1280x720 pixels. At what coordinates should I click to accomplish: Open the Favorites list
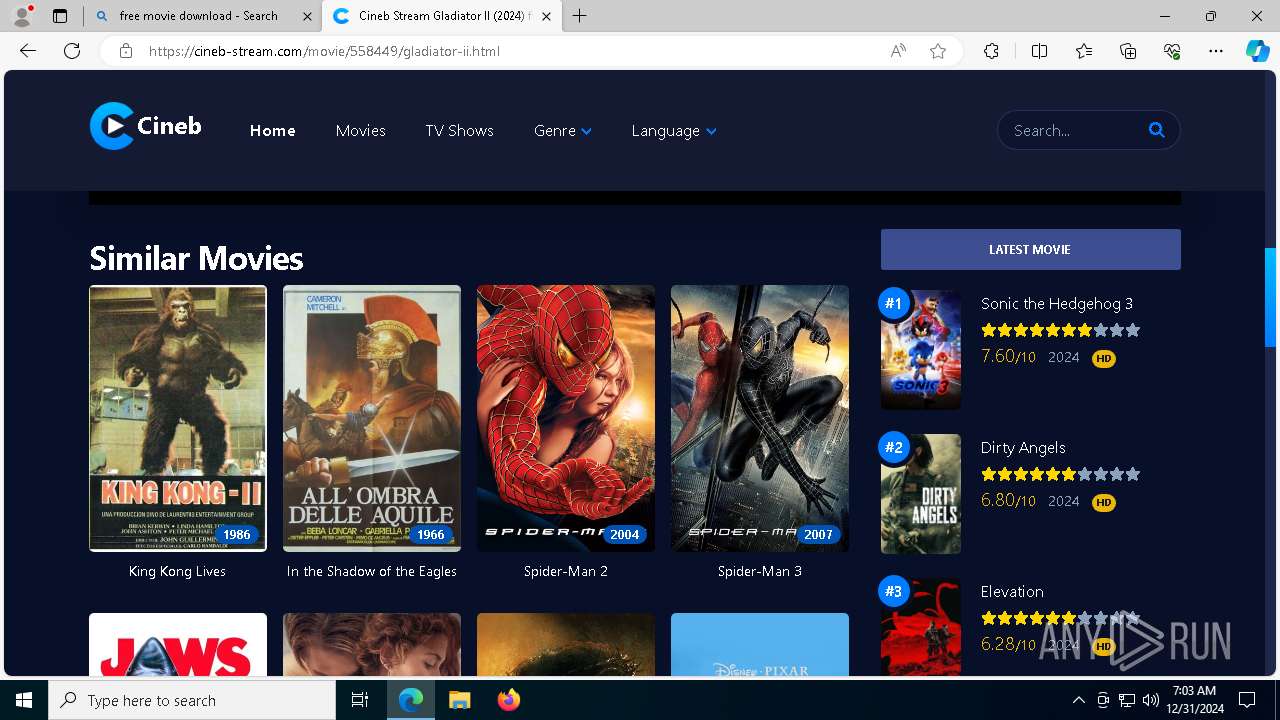coord(1084,51)
